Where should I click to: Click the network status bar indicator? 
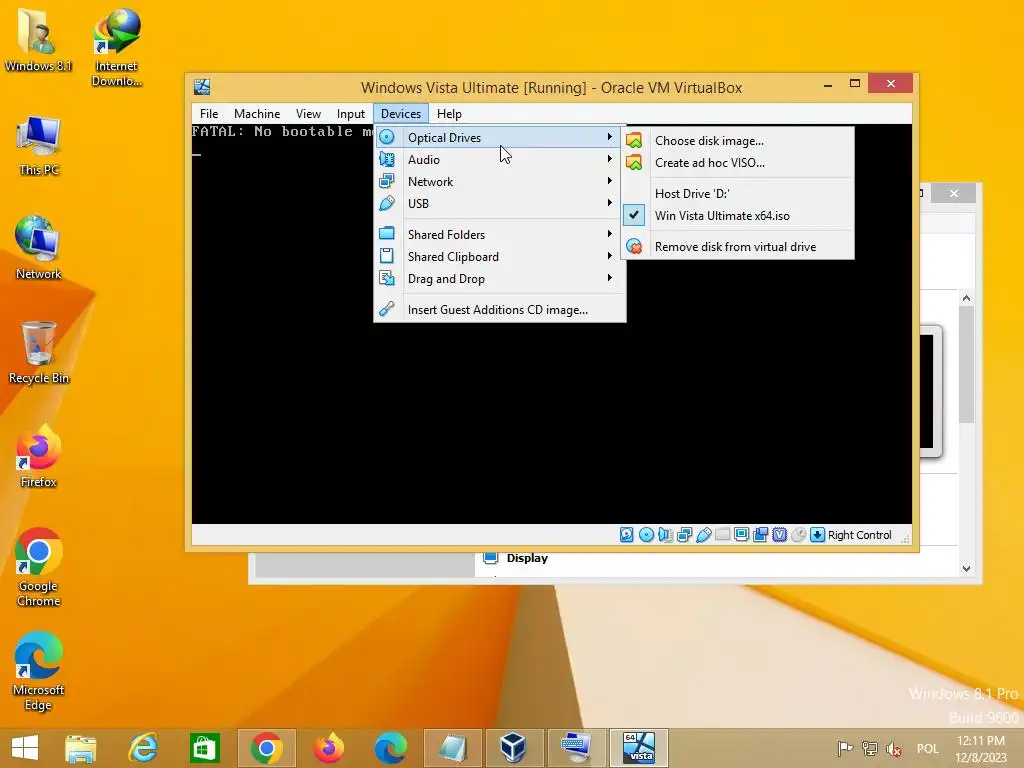tap(684, 535)
